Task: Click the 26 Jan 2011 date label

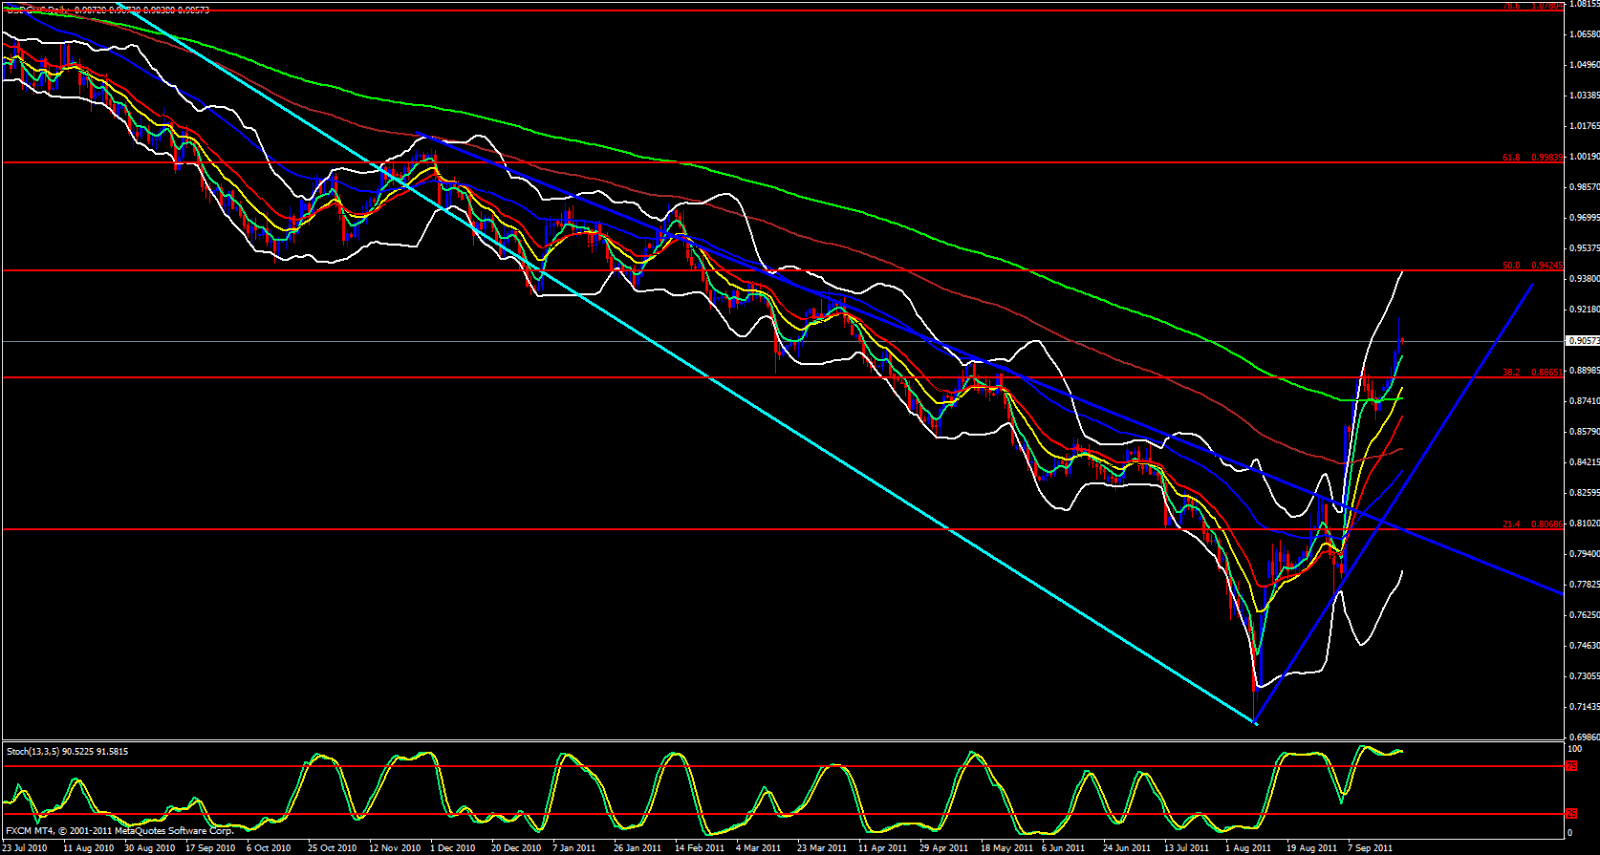Action: pyautogui.click(x=638, y=848)
